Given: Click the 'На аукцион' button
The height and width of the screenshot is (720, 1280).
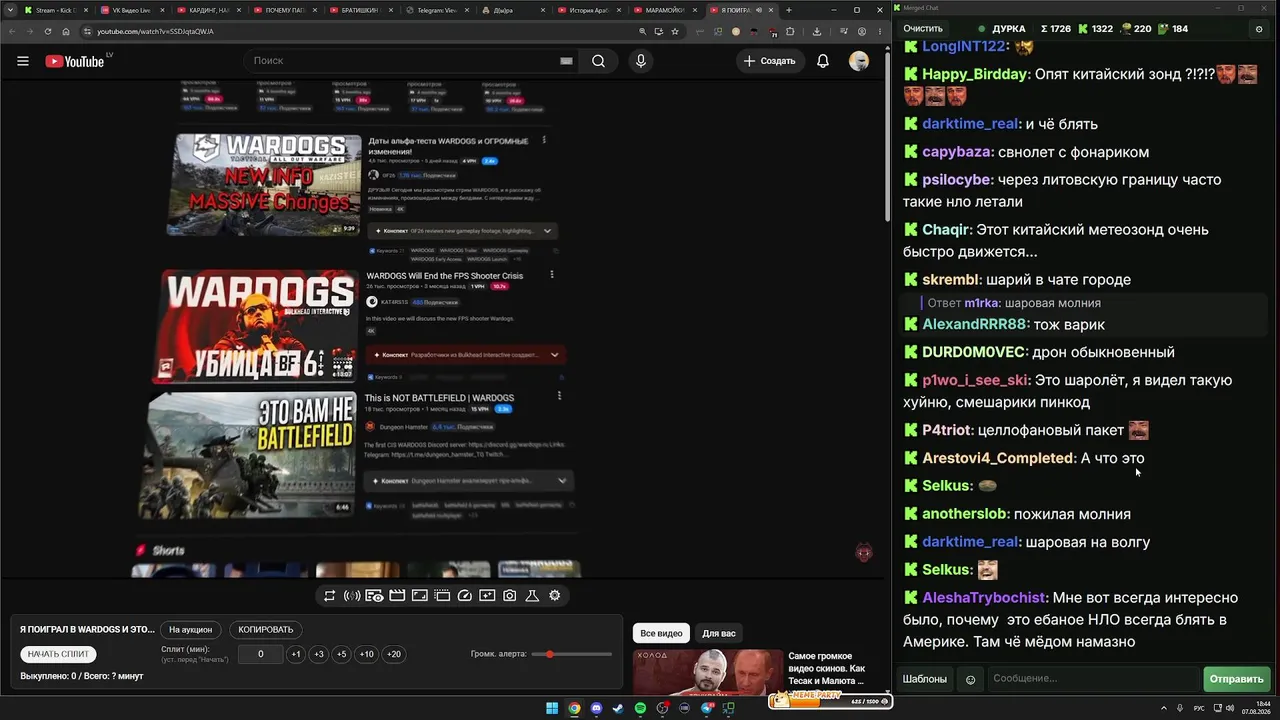Looking at the screenshot, I should point(190,630).
